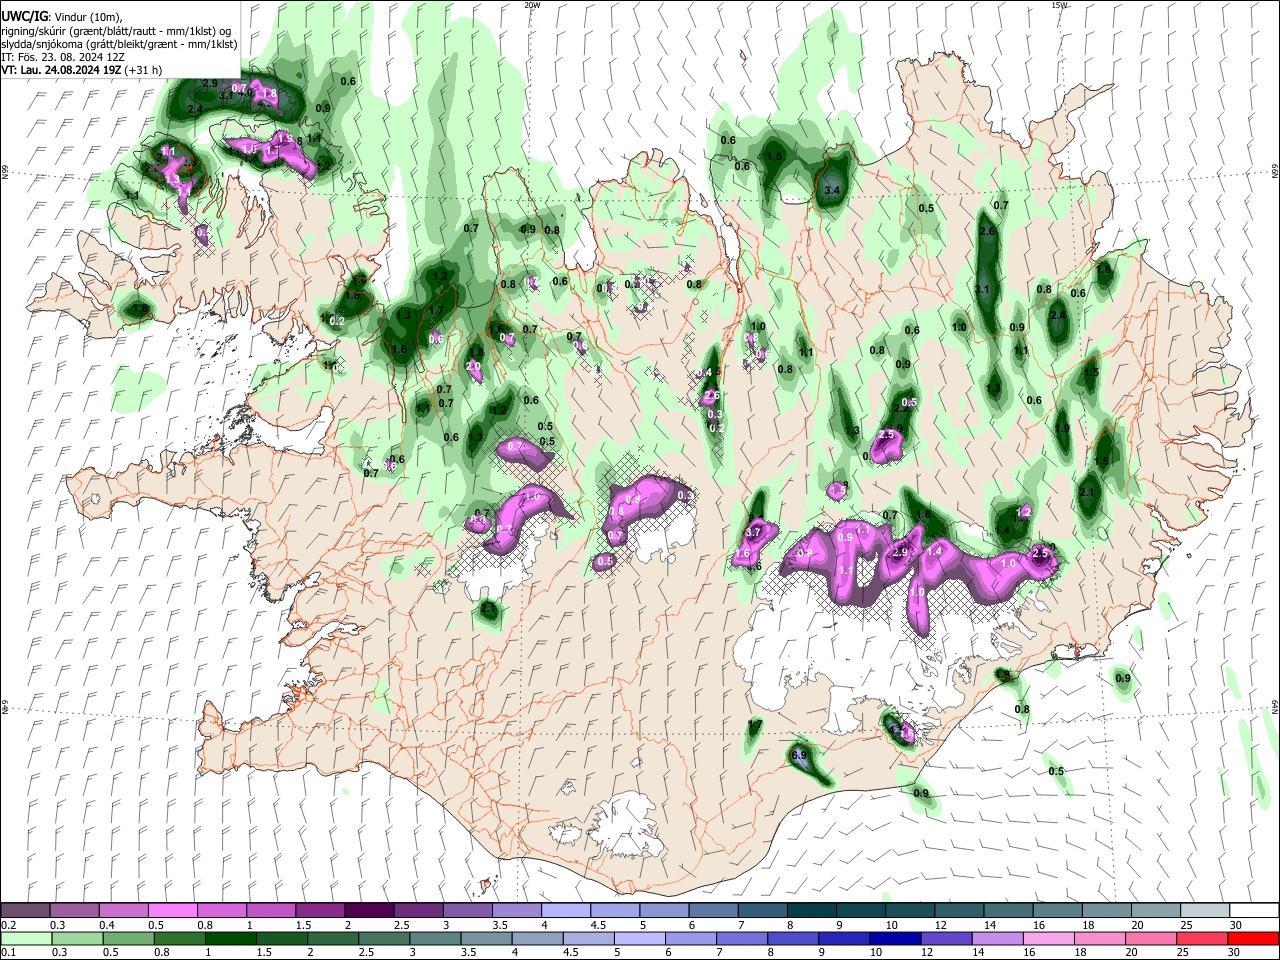Click the 6.9 precipitation value in the south
Image resolution: width=1280 pixels, height=960 pixels.
point(799,755)
